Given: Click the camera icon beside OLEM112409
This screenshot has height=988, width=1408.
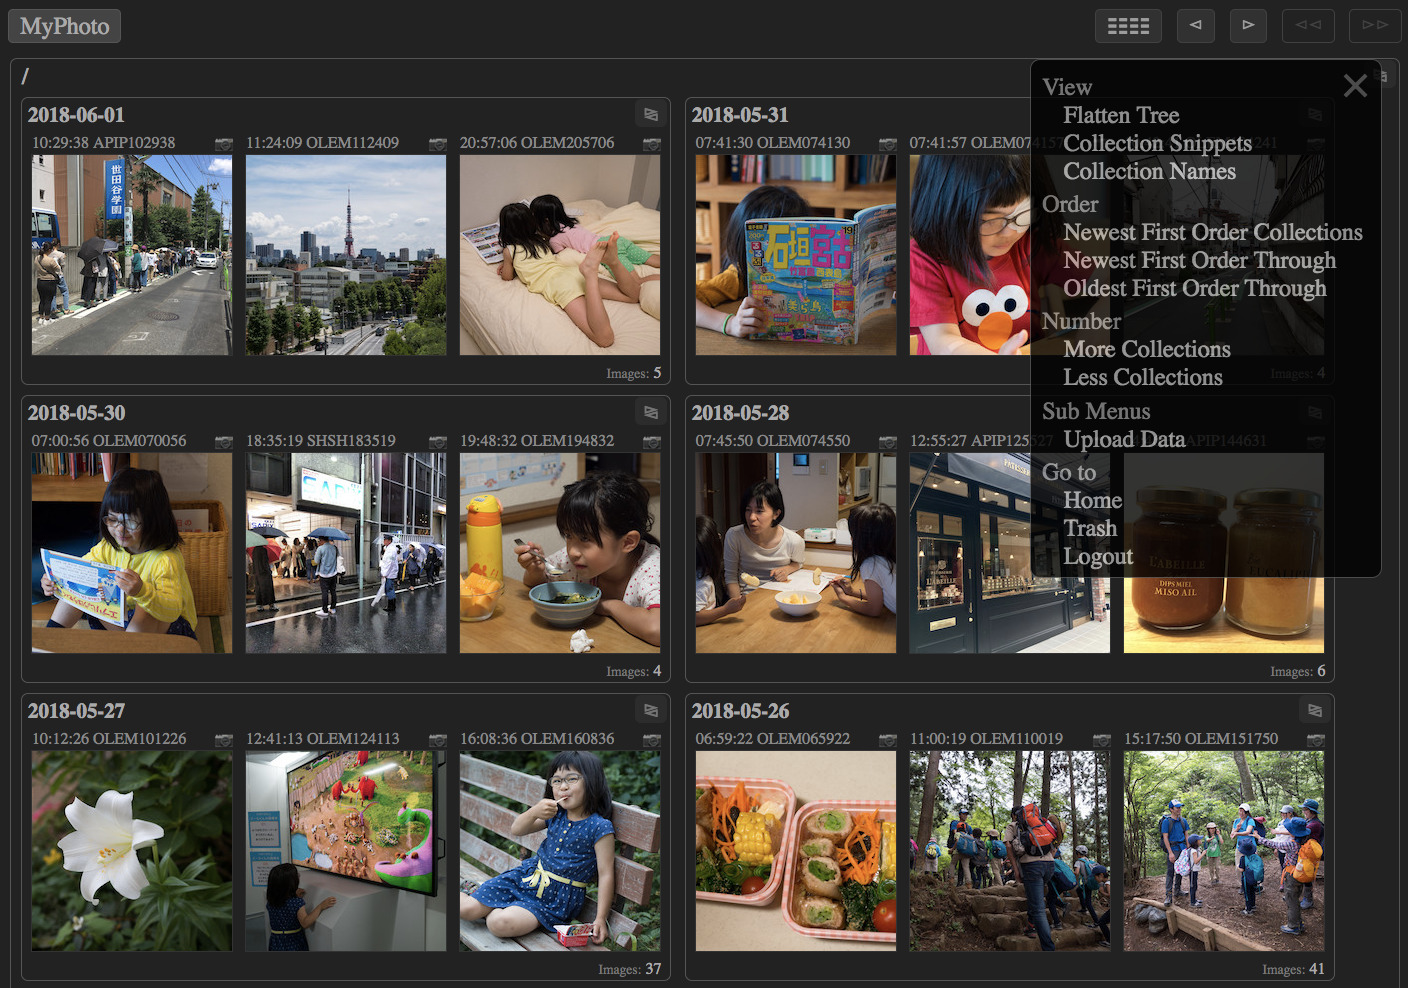Looking at the screenshot, I should coord(438,144).
